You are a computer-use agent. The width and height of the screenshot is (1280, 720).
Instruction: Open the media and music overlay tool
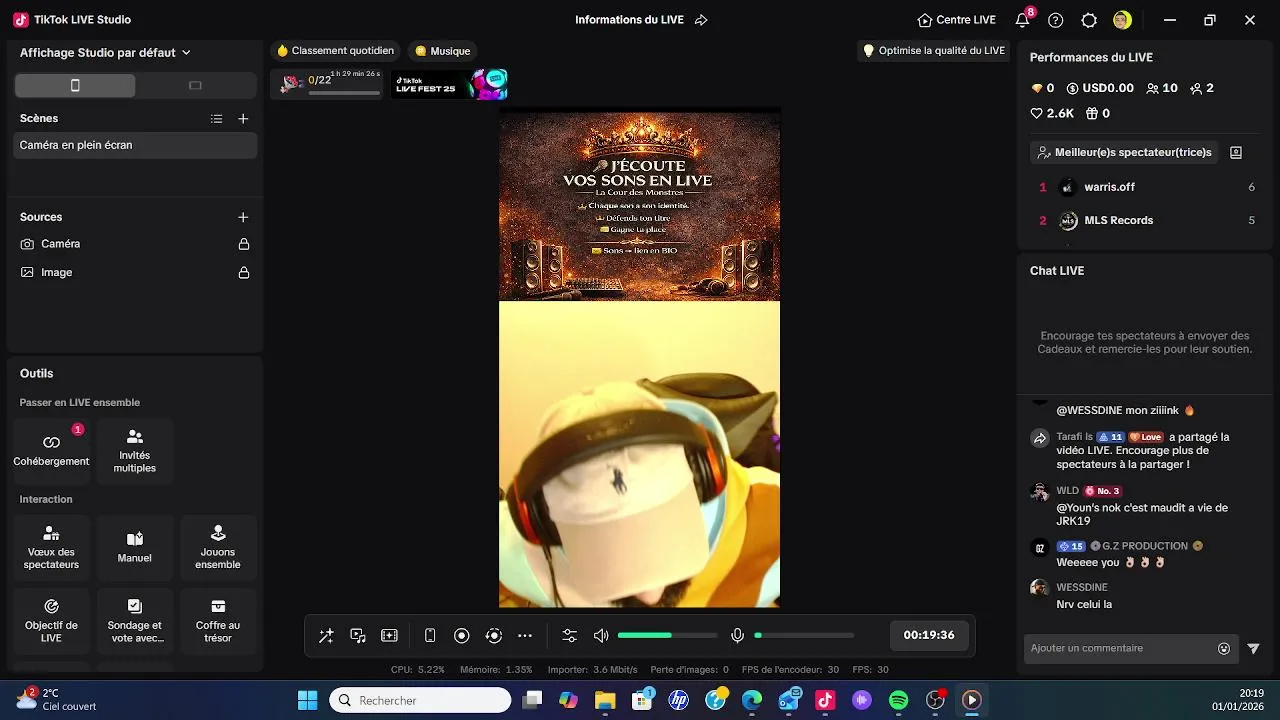click(x=358, y=636)
